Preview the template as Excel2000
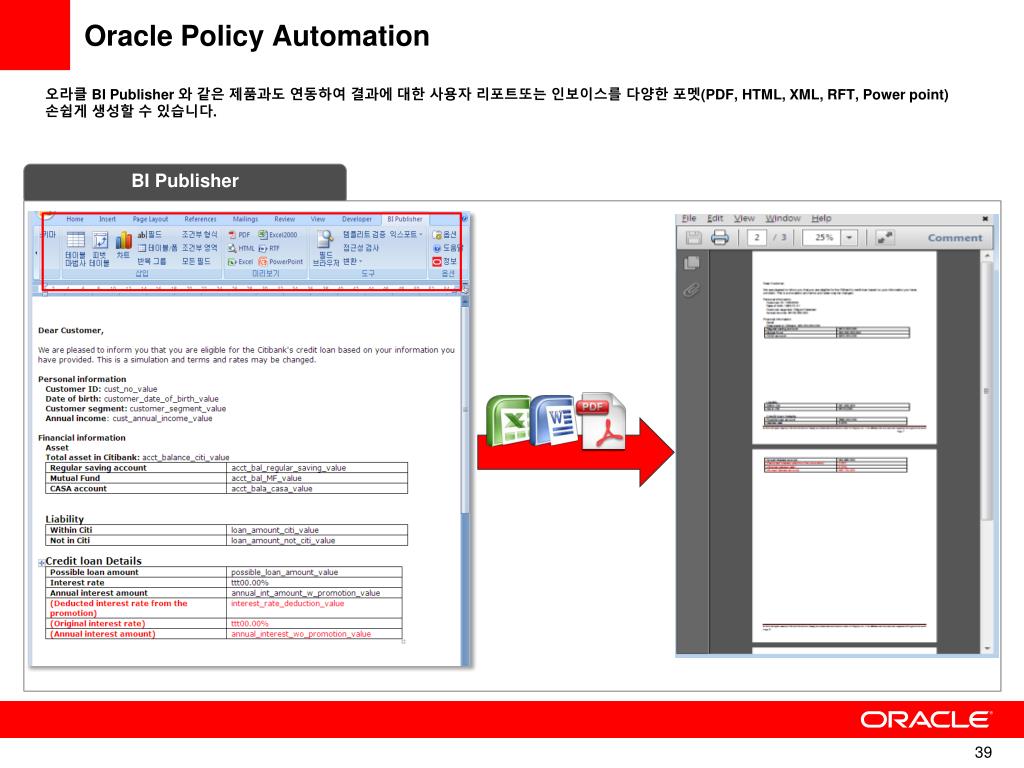 pos(278,234)
